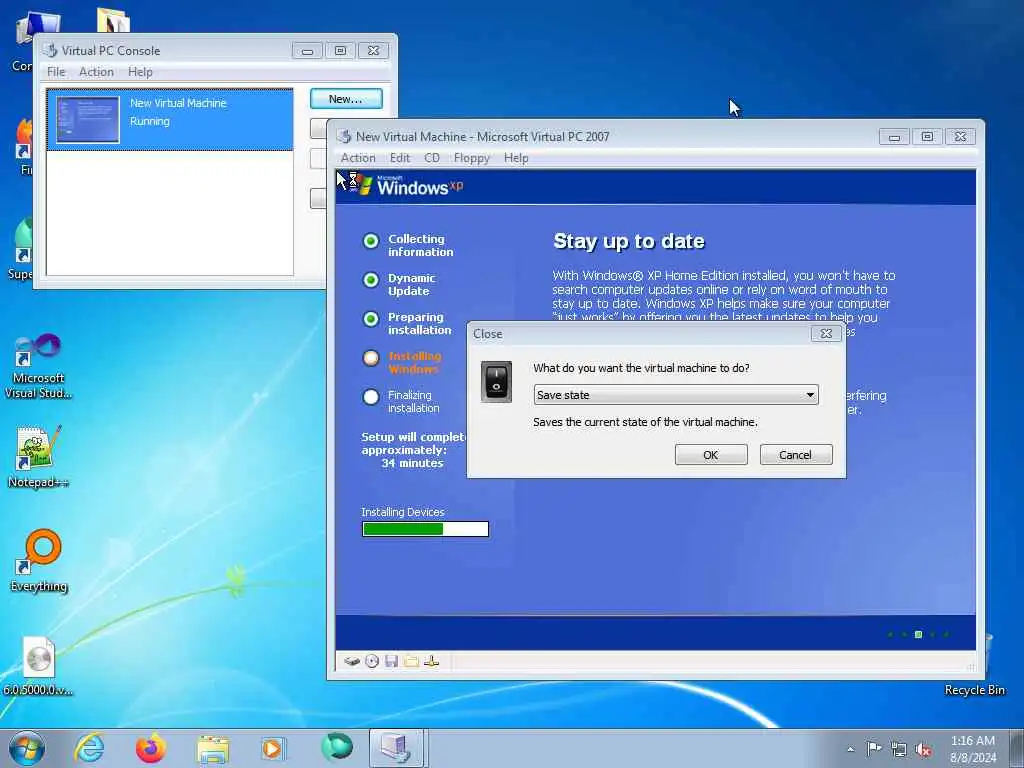Close the Close dialog with X button

coord(825,334)
